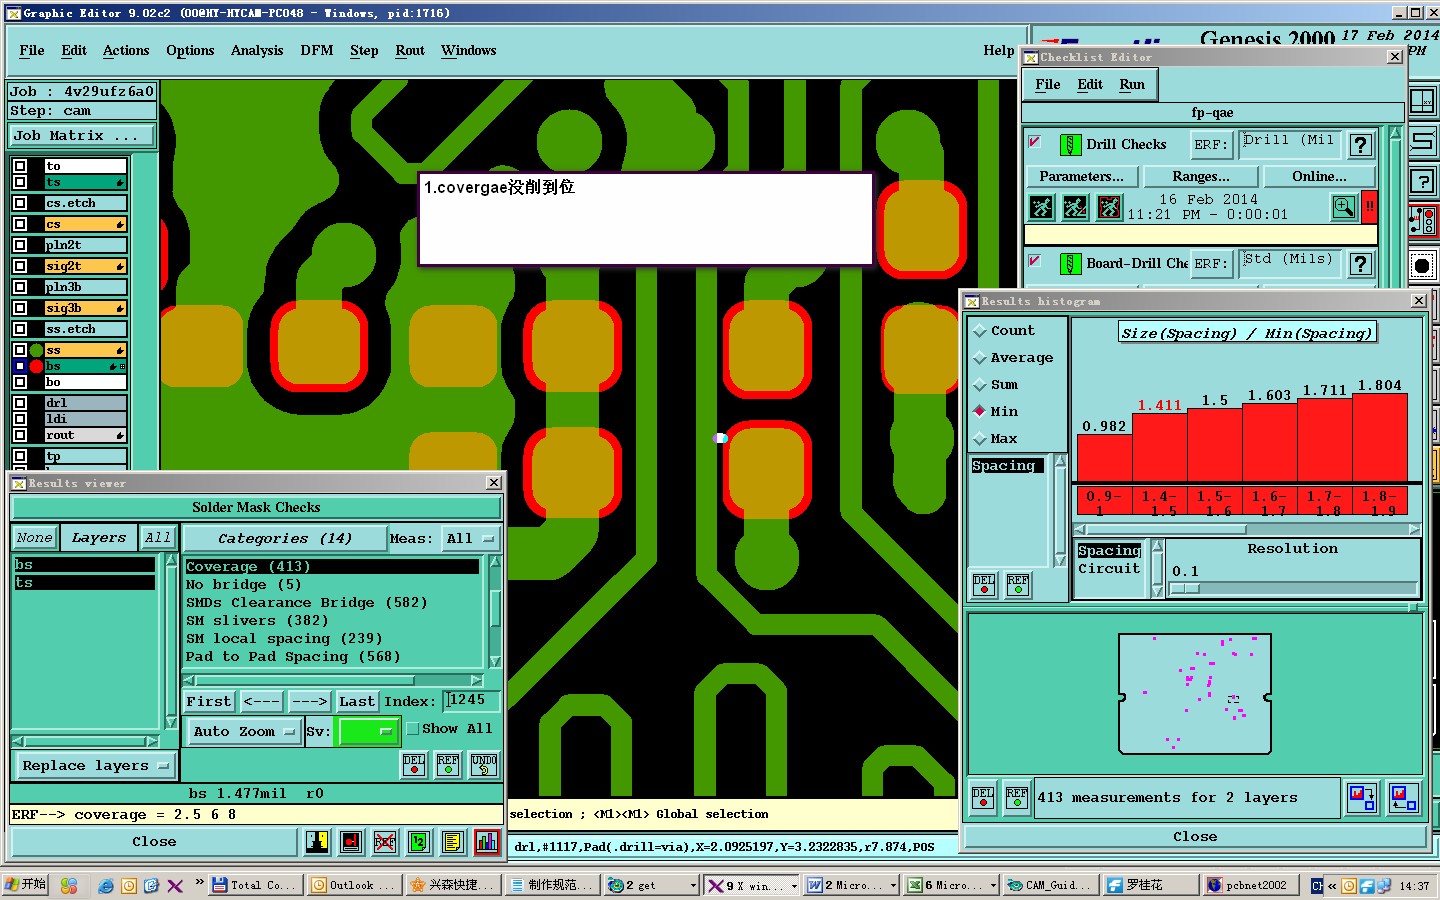Click help icon for Board-Drill Checks
The image size is (1440, 900).
coord(1361,264)
